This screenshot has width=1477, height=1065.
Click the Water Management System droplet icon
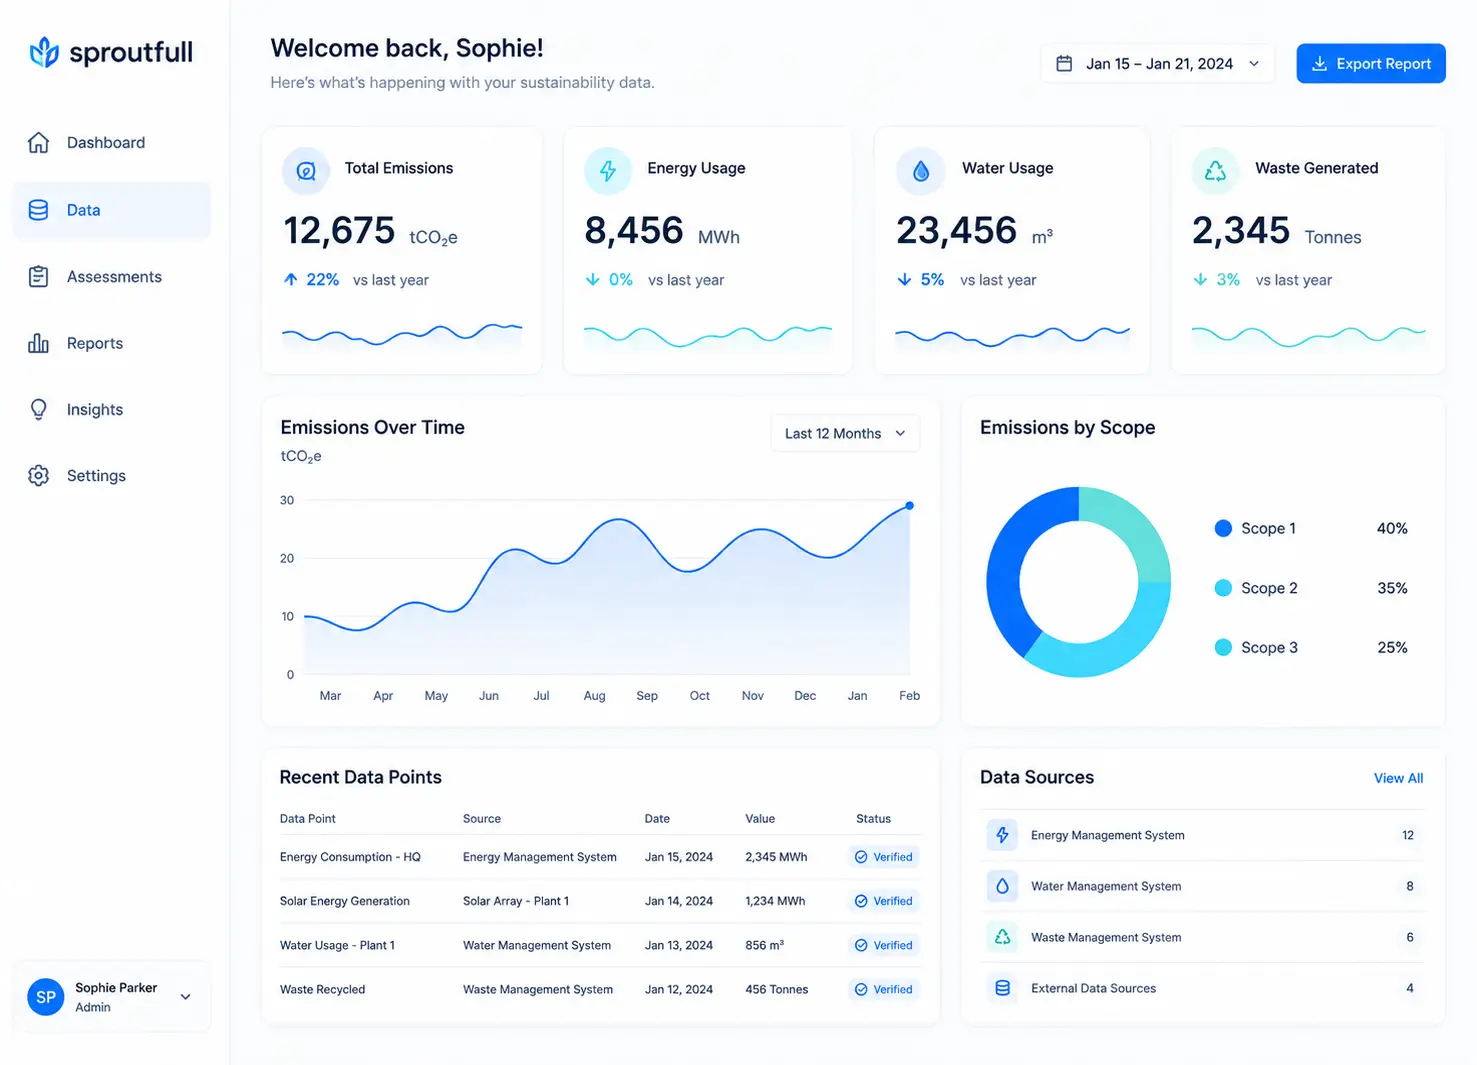pos(1002,886)
